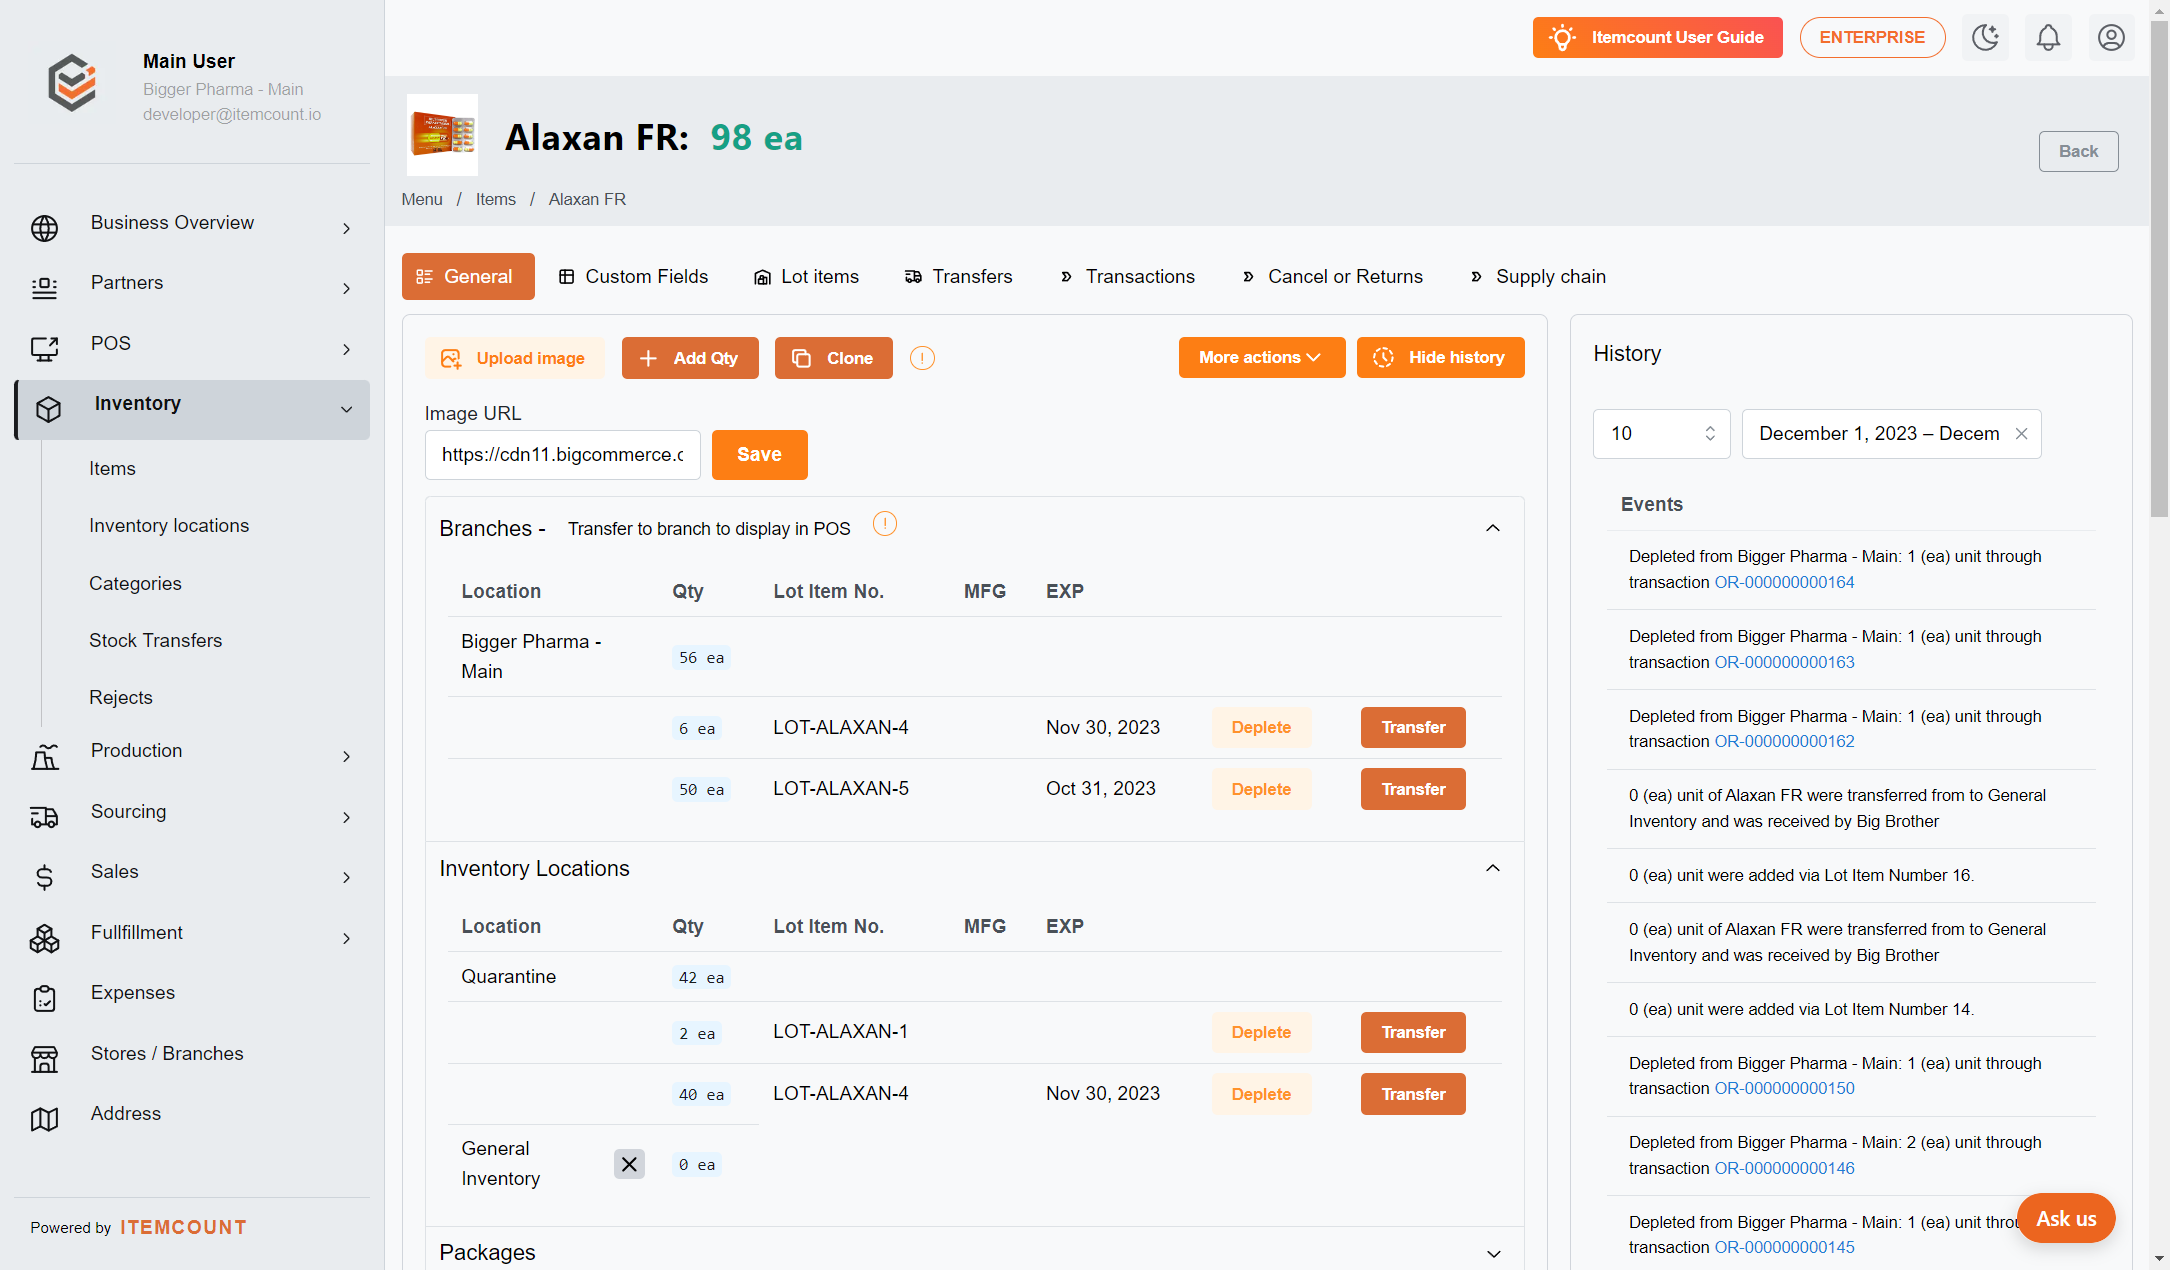Toggle dark mode moon icon
The height and width of the screenshot is (1270, 2170).
[x=1985, y=38]
